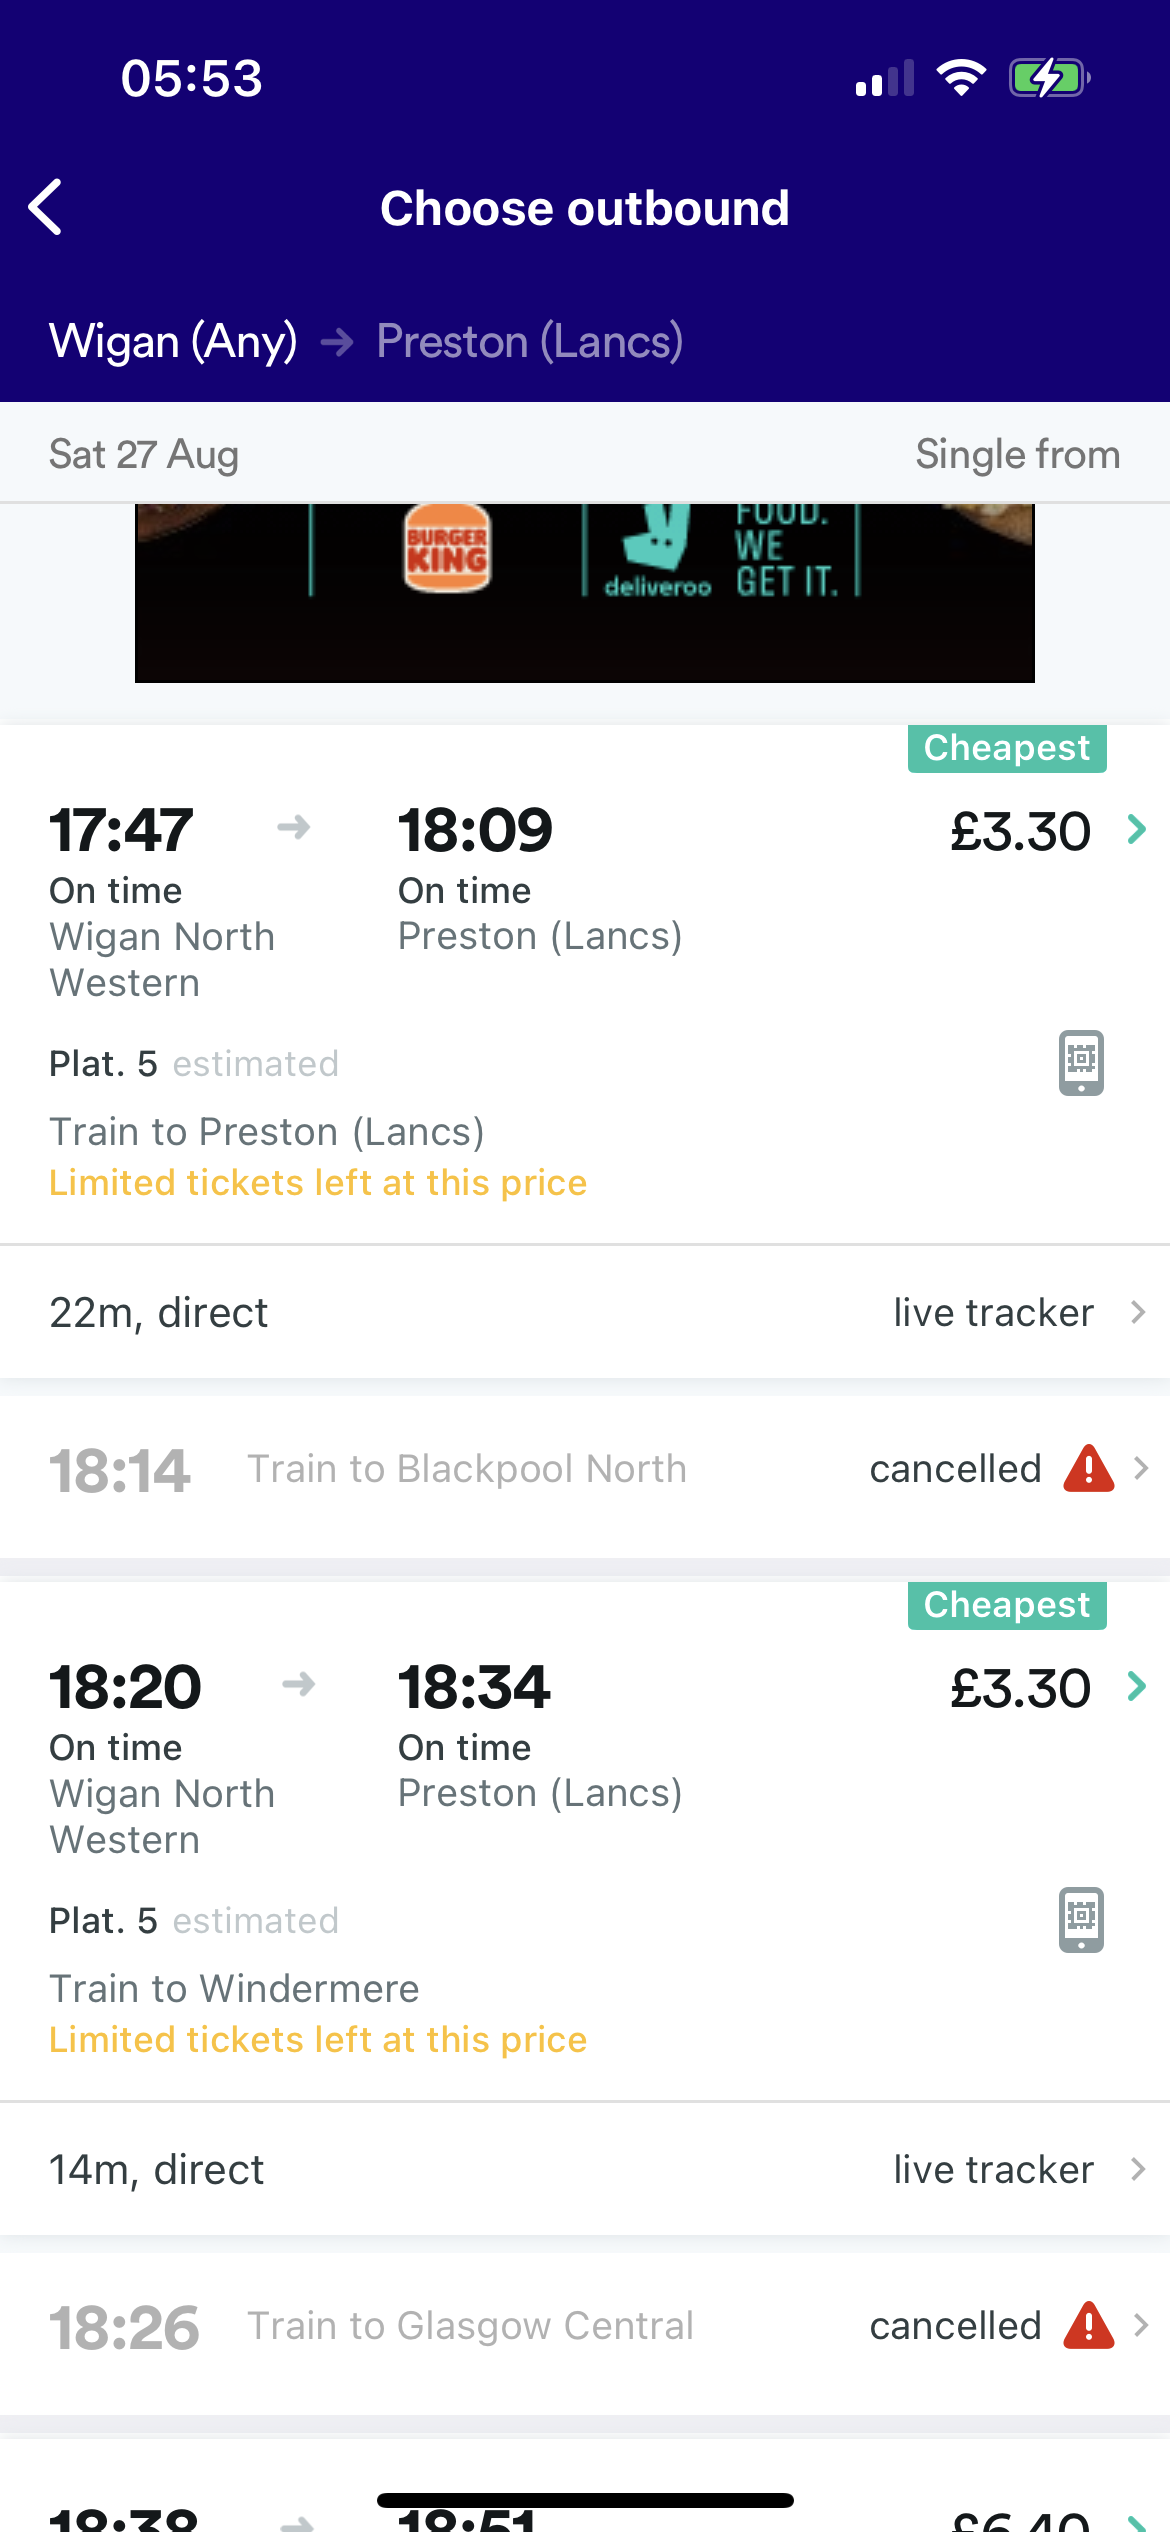Viewport: 1170px width, 2532px height.
Task: Select Wigan (Any) origin station
Action: tap(173, 342)
